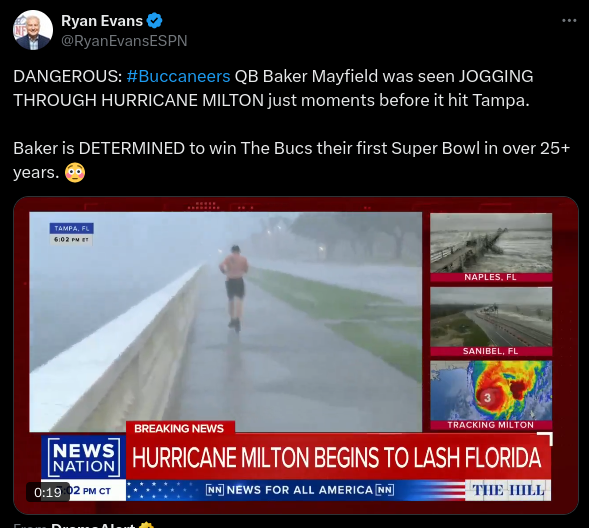Open the #Buccaneers hashtag link
589x528 pixels.
[178, 76]
